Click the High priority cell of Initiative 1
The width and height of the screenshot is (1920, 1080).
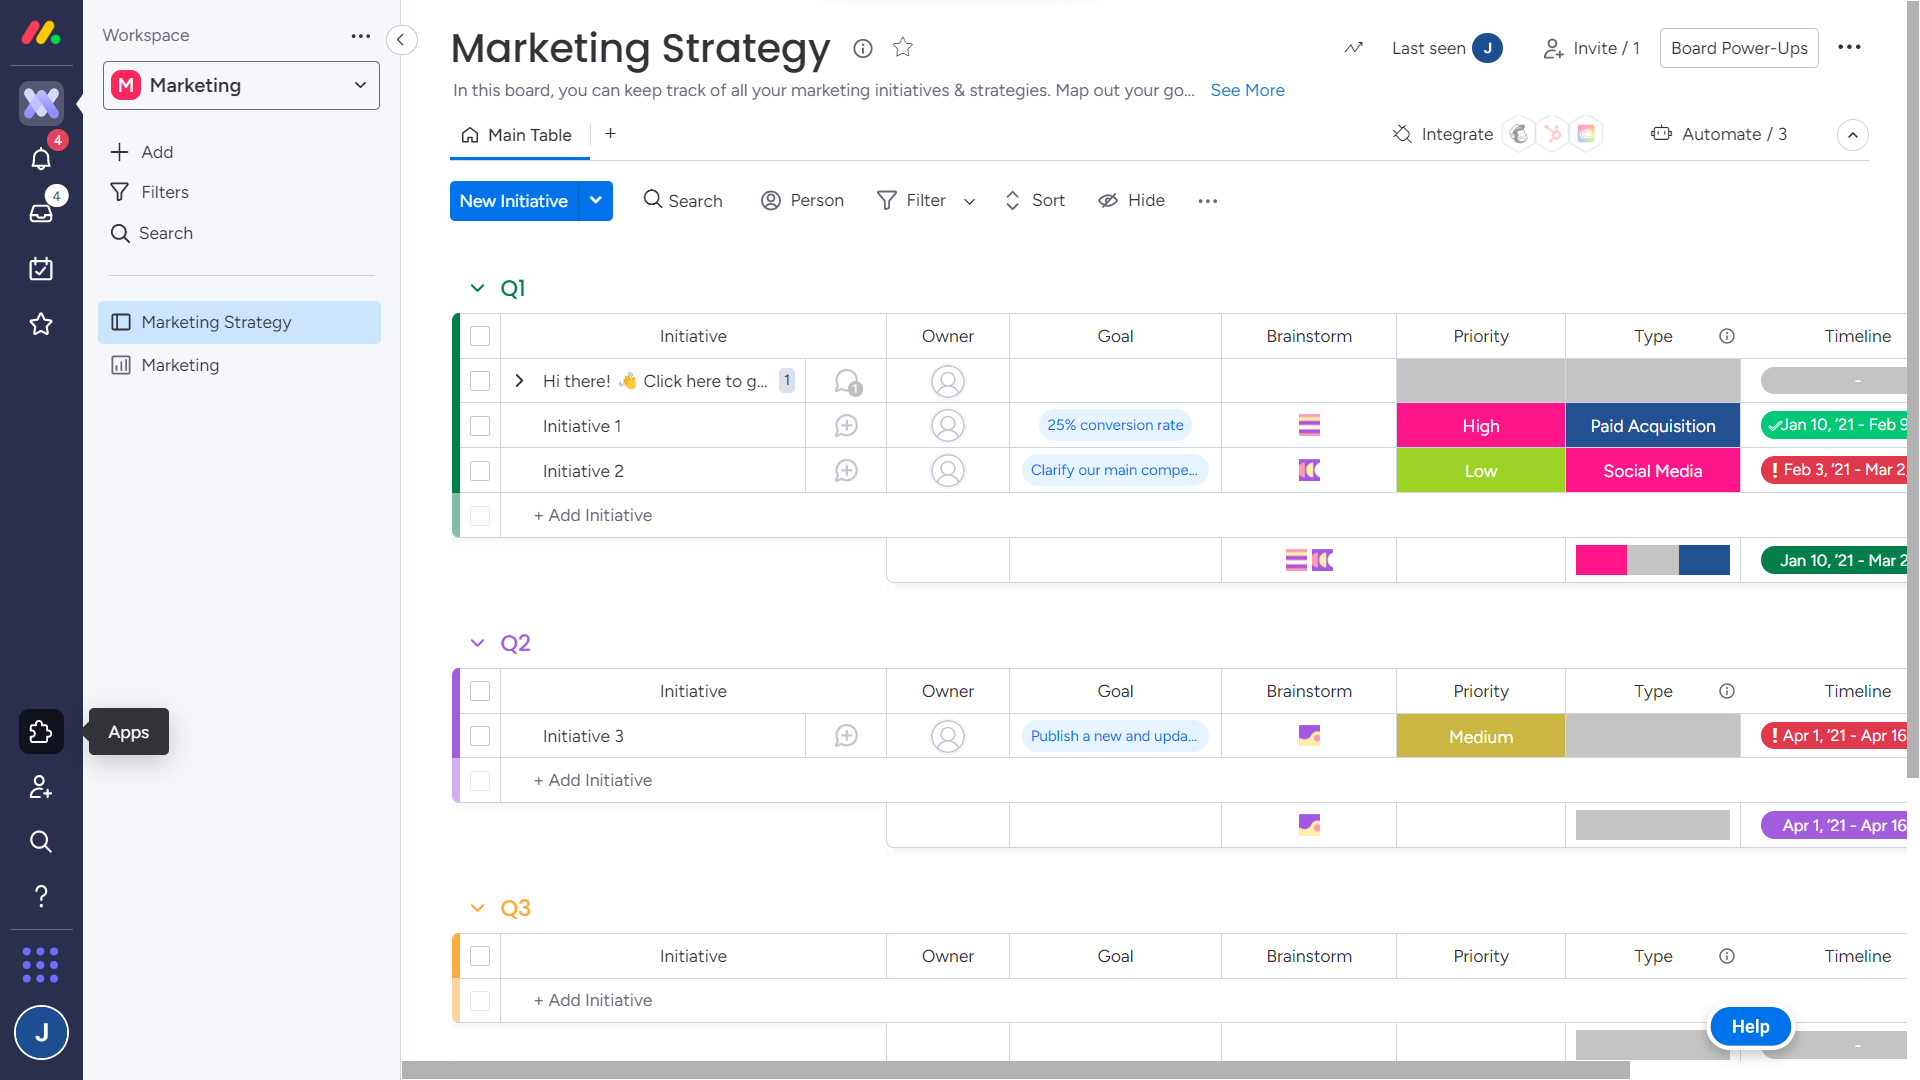(x=1480, y=426)
